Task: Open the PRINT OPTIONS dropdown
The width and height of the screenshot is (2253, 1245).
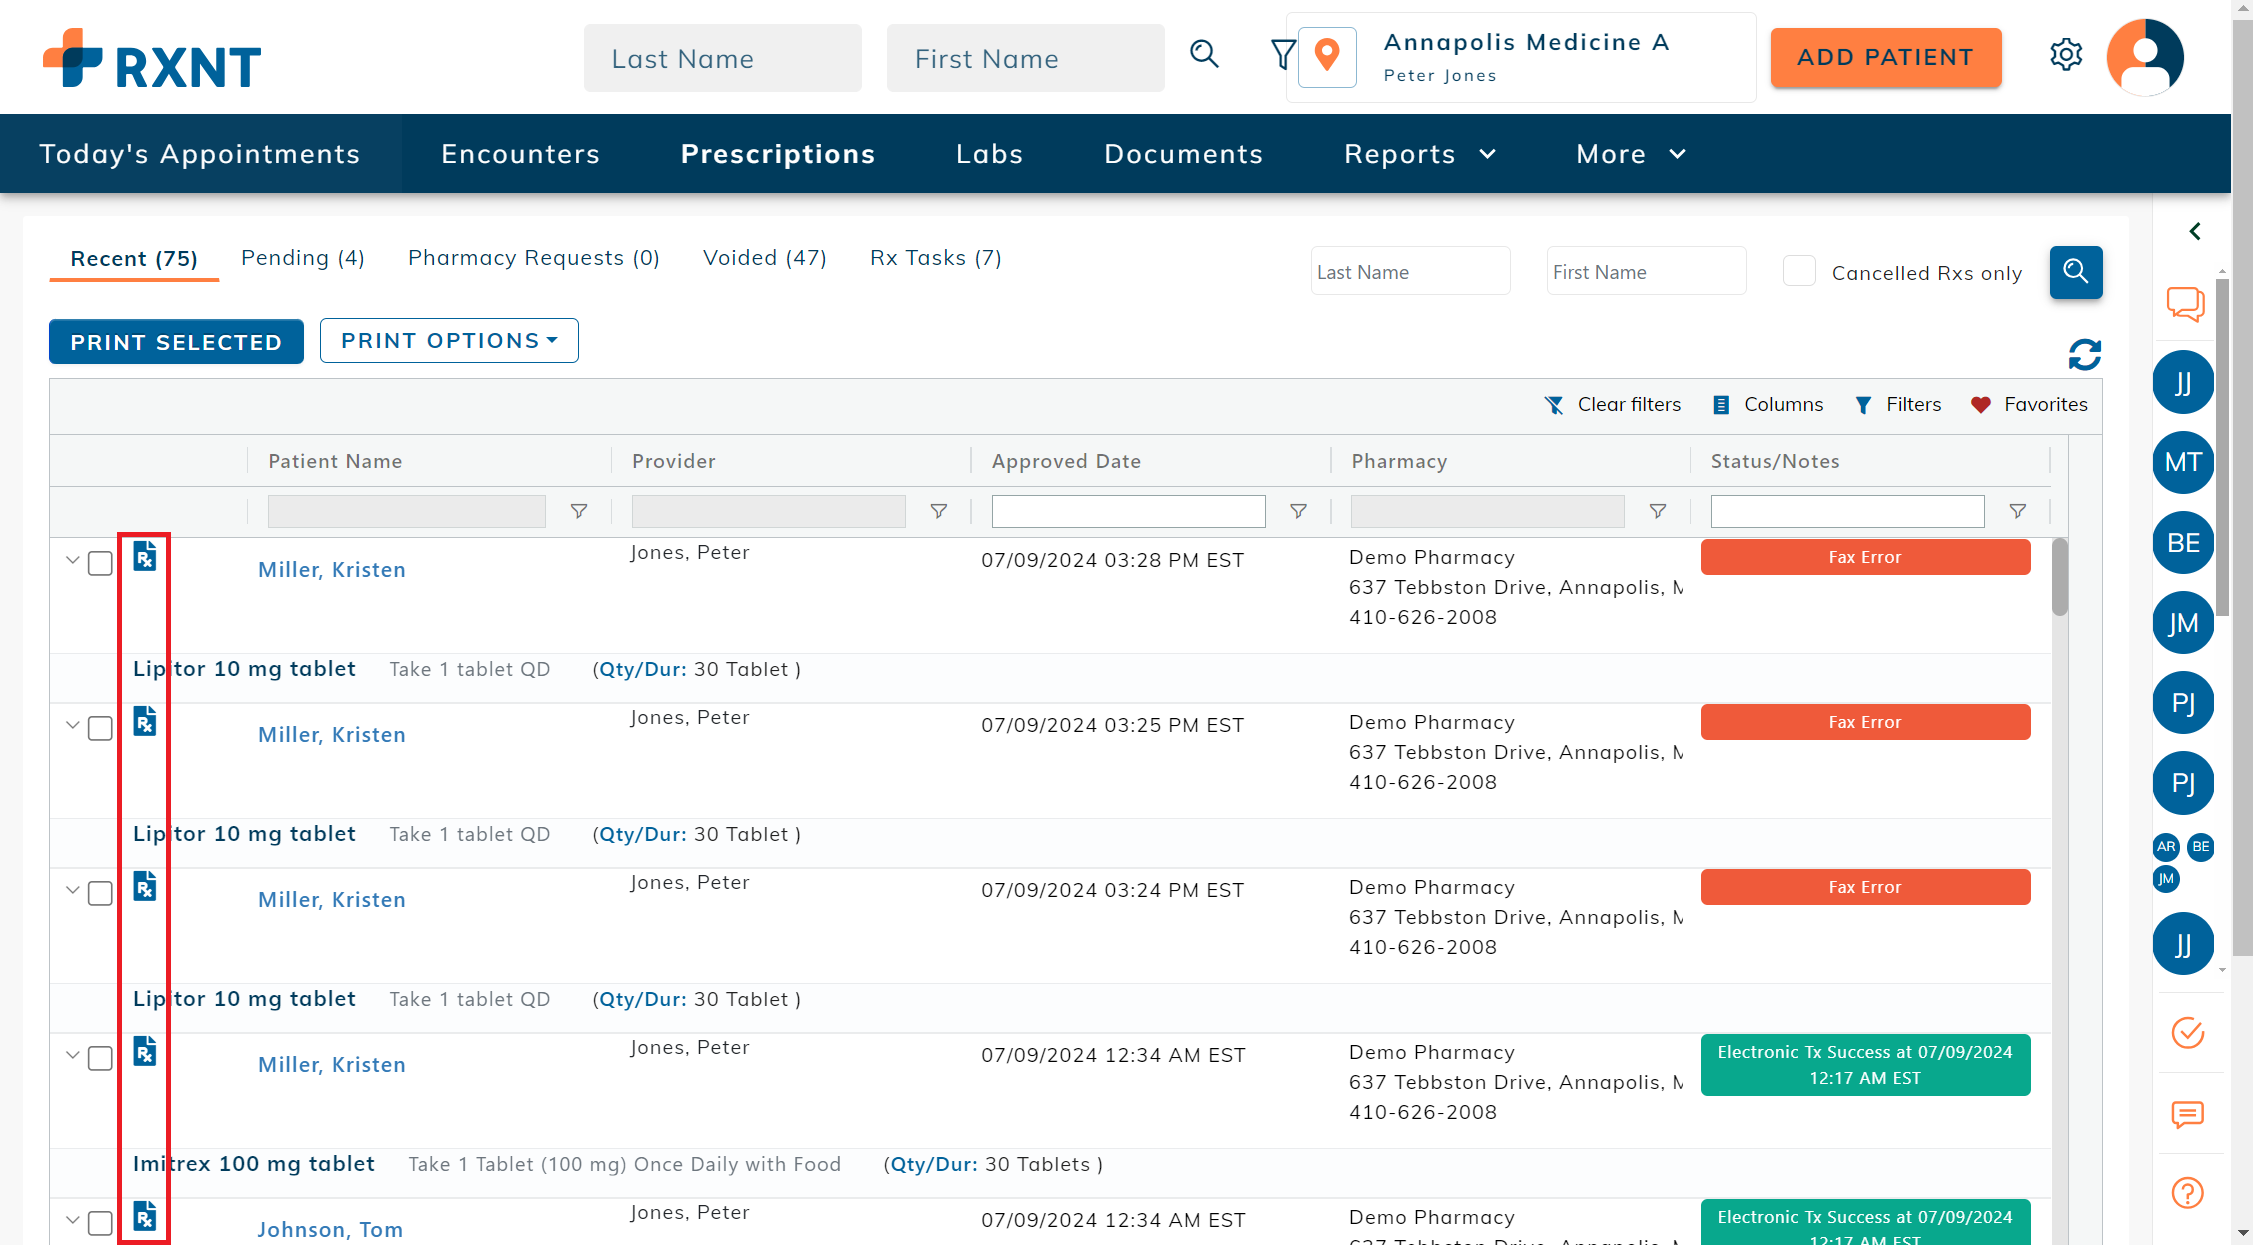Action: [449, 341]
